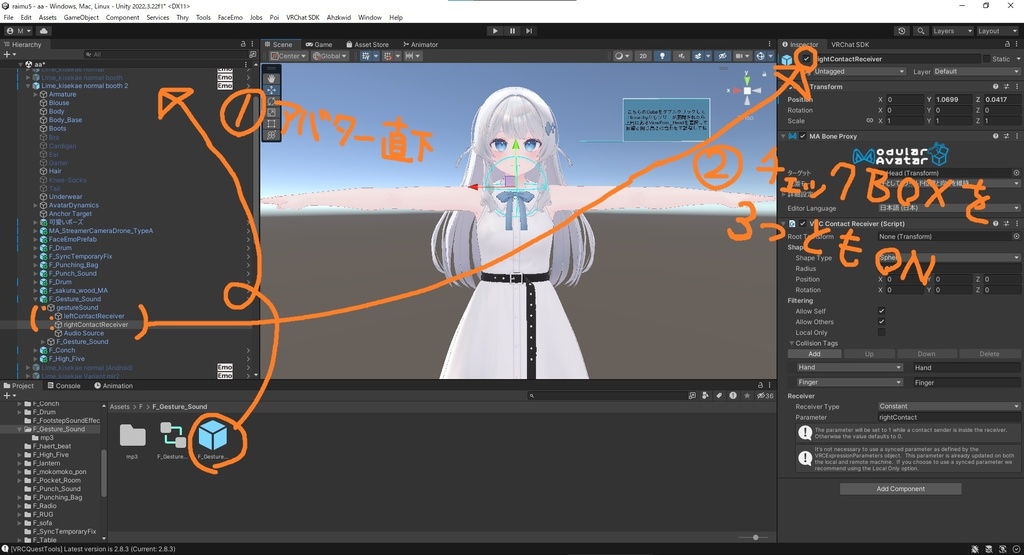Open draw mode shading dropdown

621,56
